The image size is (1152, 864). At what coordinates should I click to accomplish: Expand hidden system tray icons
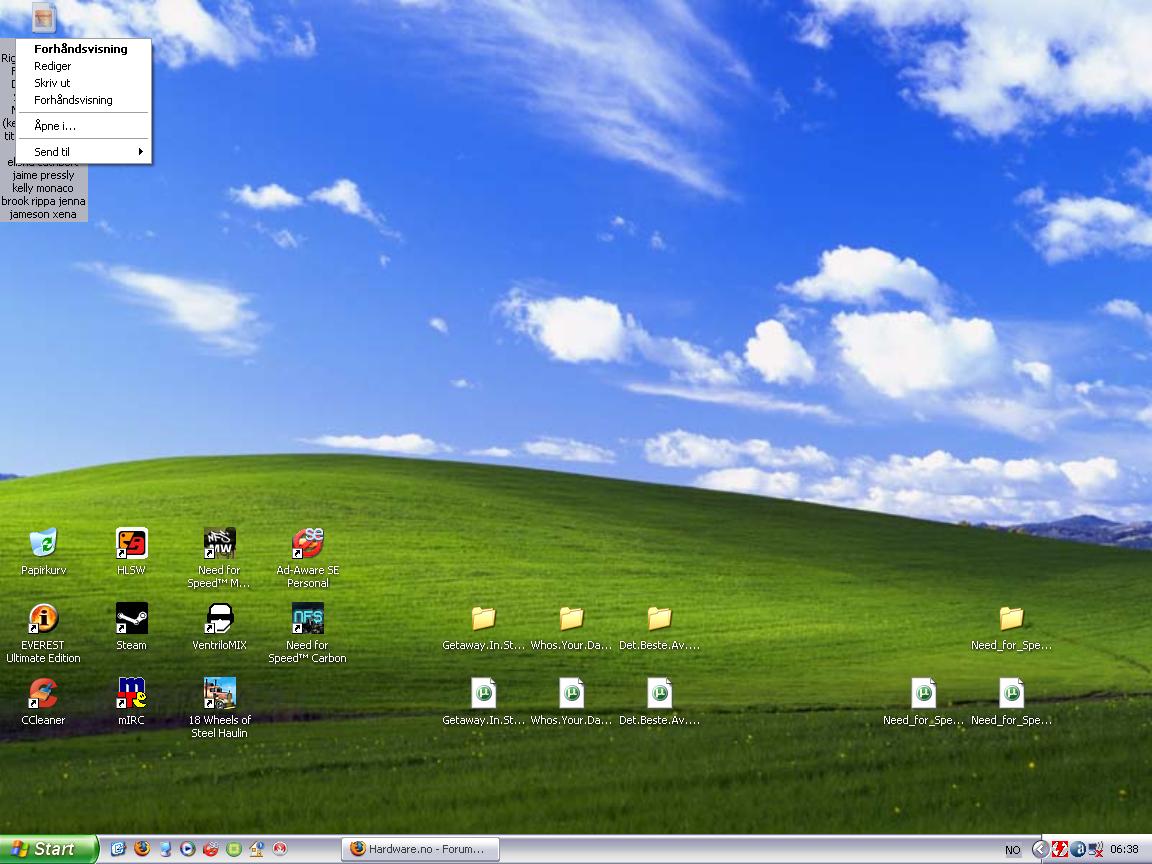(1040, 849)
